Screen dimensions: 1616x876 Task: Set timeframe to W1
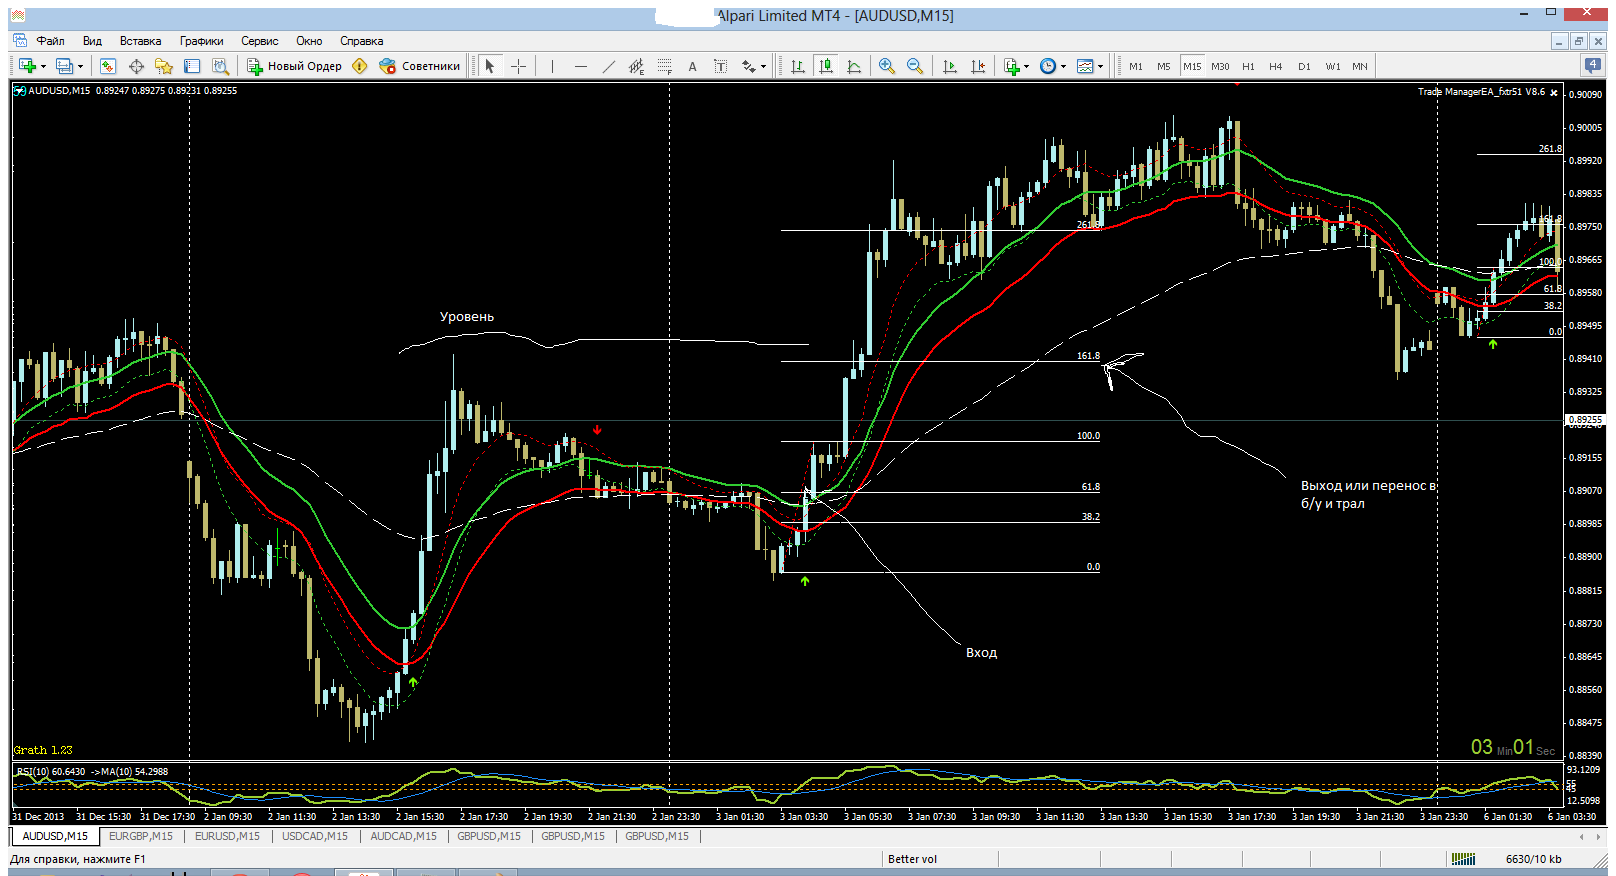point(1333,66)
